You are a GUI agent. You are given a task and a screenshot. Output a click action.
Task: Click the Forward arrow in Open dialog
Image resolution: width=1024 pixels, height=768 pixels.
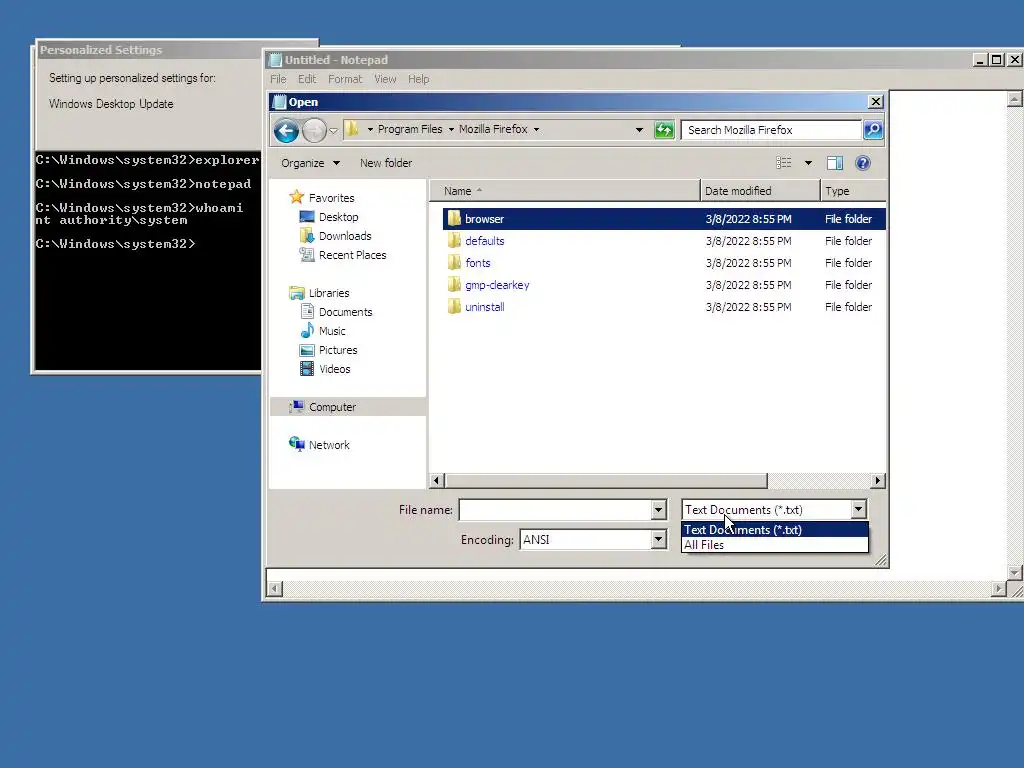point(314,131)
